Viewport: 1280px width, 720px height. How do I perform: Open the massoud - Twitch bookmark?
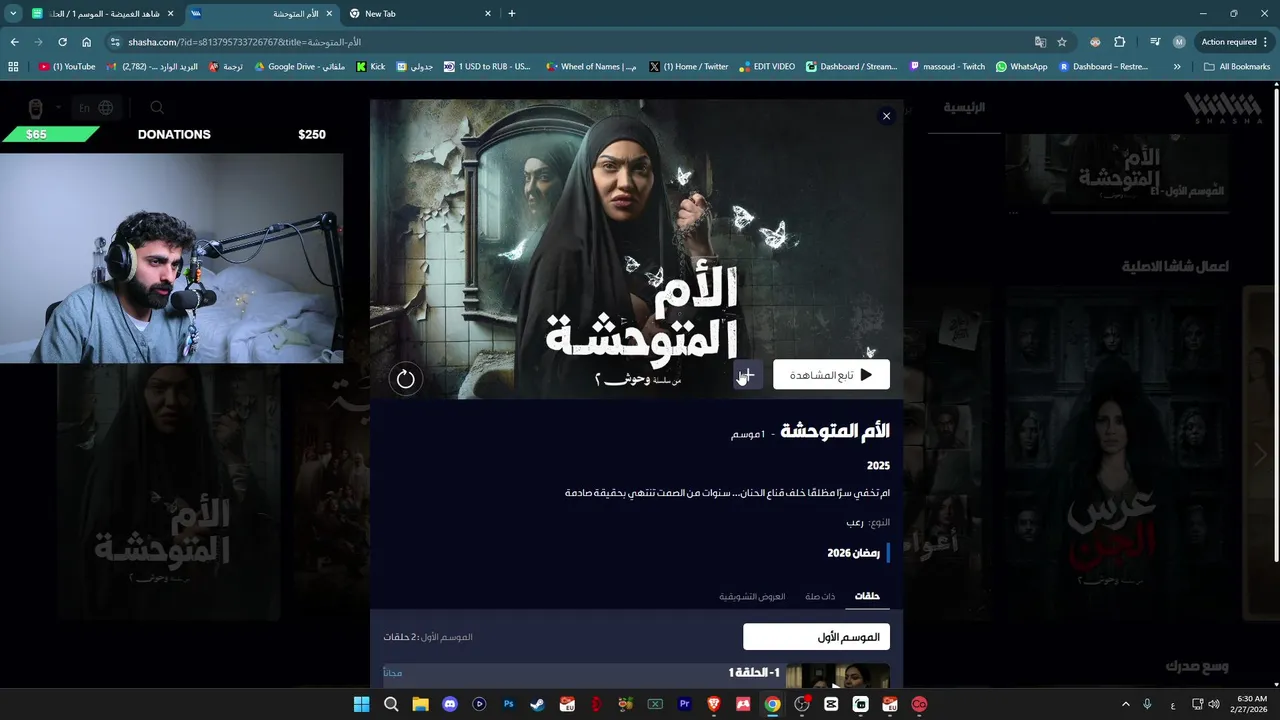(x=947, y=67)
